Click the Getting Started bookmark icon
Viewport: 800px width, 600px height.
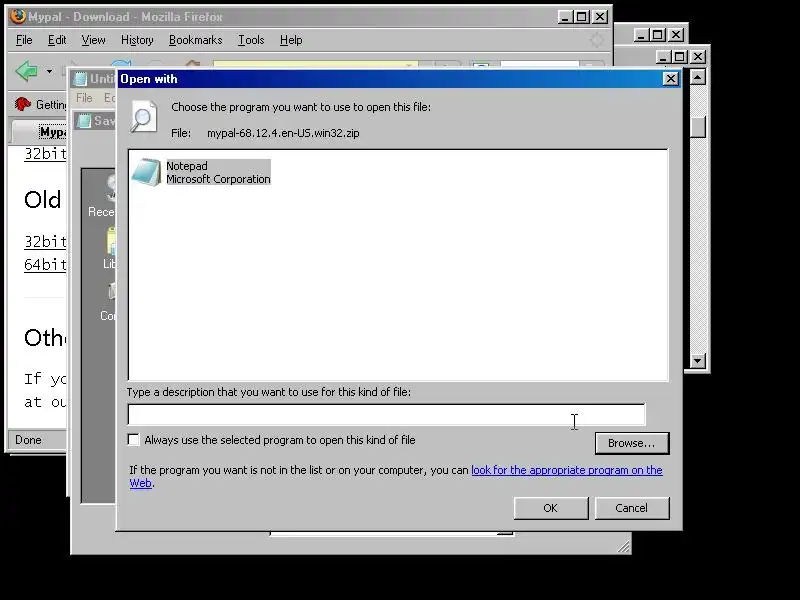click(22, 105)
